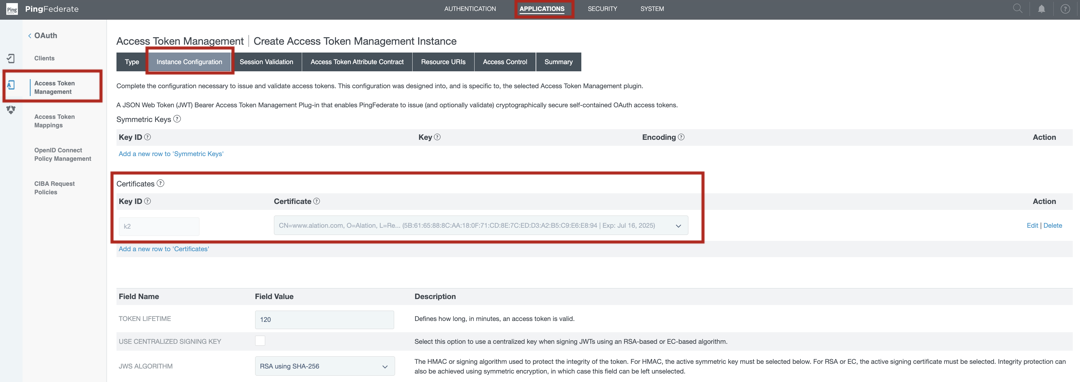
Task: Switch to Access Token Attribute Contract tab
Action: [357, 62]
